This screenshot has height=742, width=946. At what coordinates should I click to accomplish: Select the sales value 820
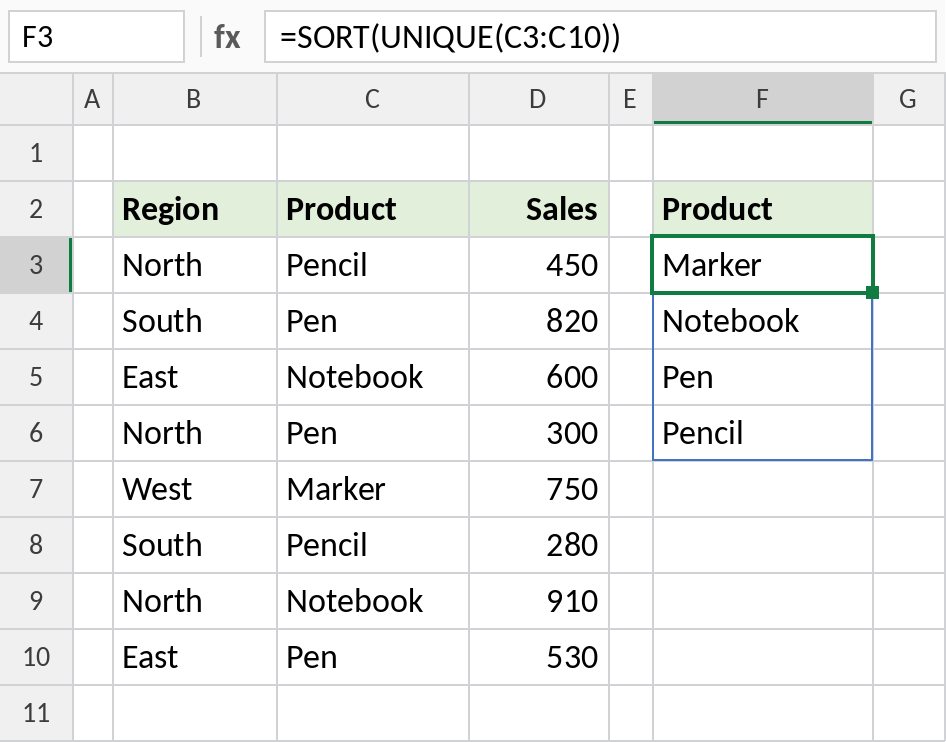tap(539, 321)
